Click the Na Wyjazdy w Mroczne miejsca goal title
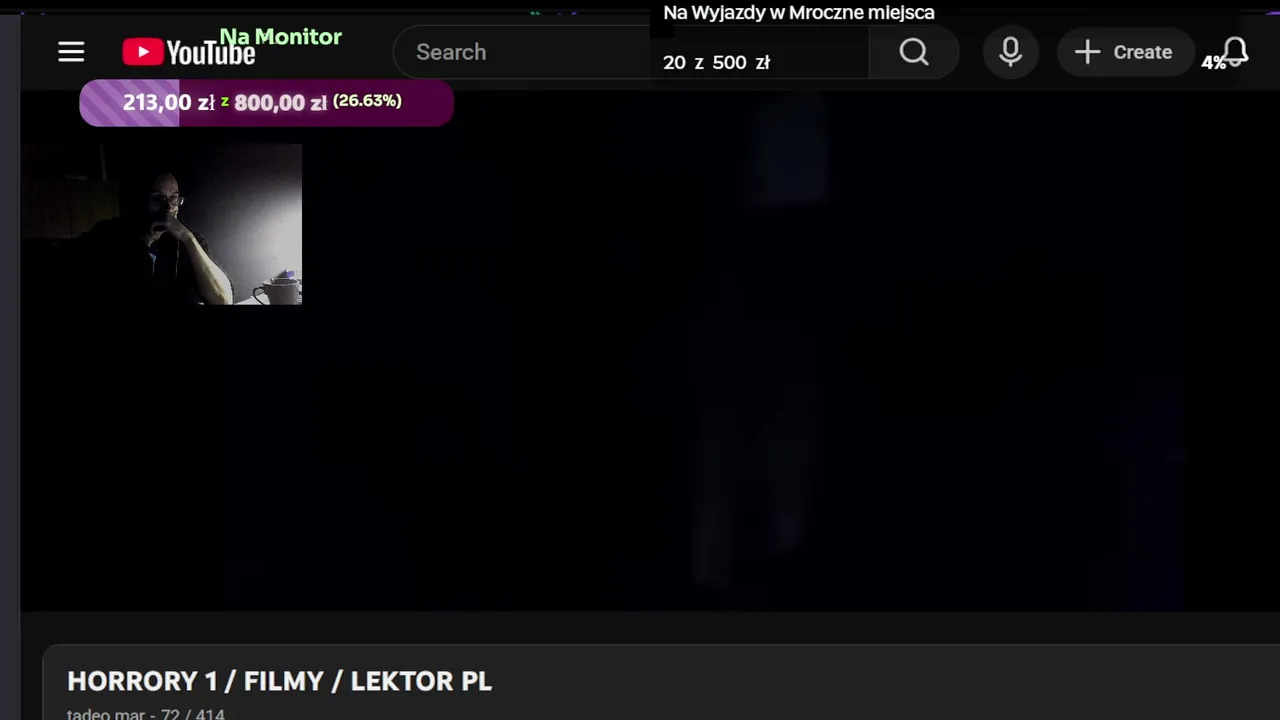The image size is (1280, 720). (799, 13)
